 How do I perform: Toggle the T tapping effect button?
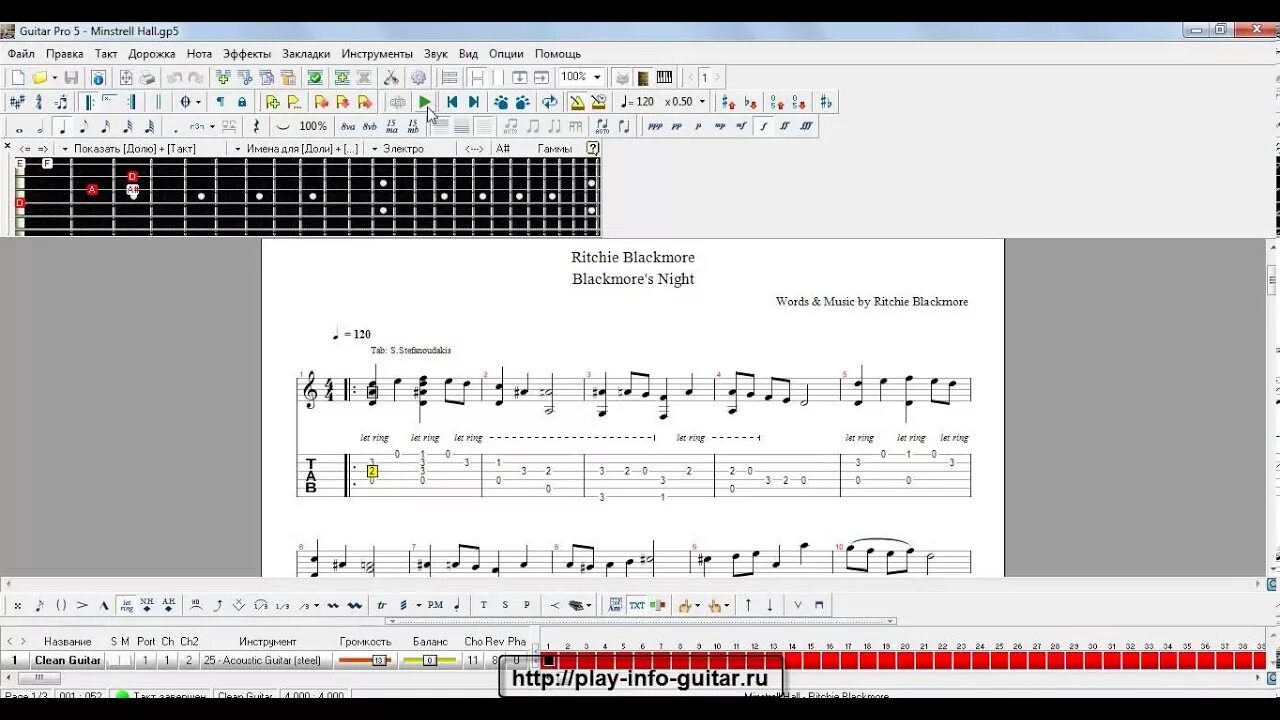484,605
